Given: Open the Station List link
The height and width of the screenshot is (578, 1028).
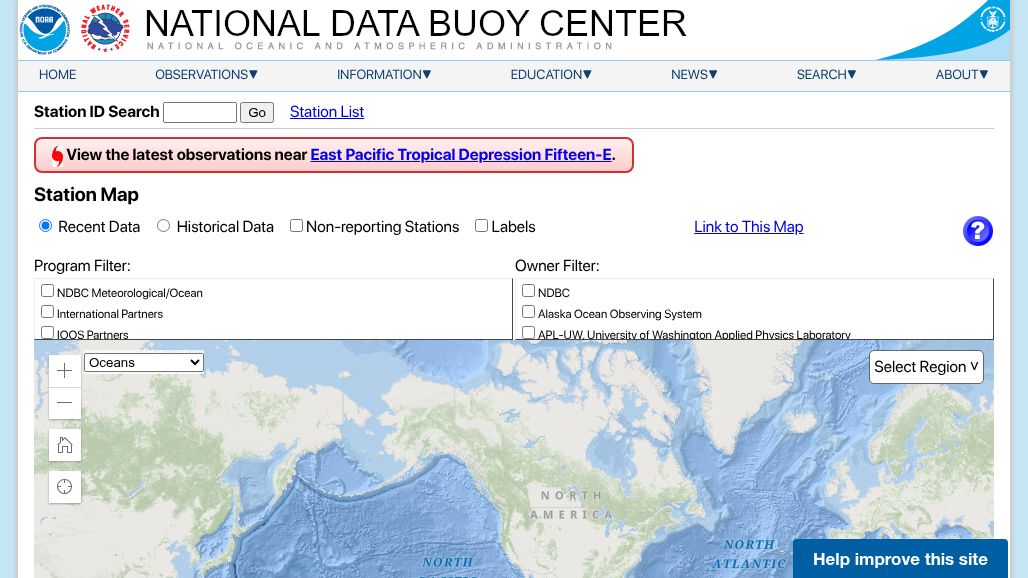Looking at the screenshot, I should tap(326, 112).
